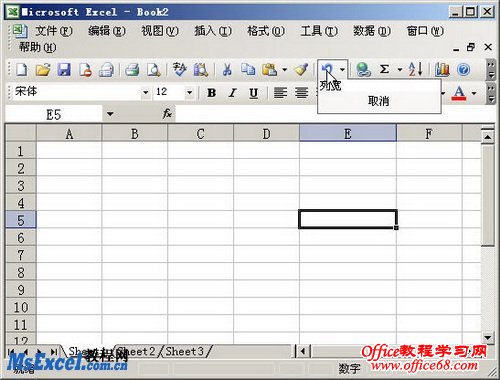Toggle Underline formatting
Screen dimensions: 500x380
tap(254, 93)
